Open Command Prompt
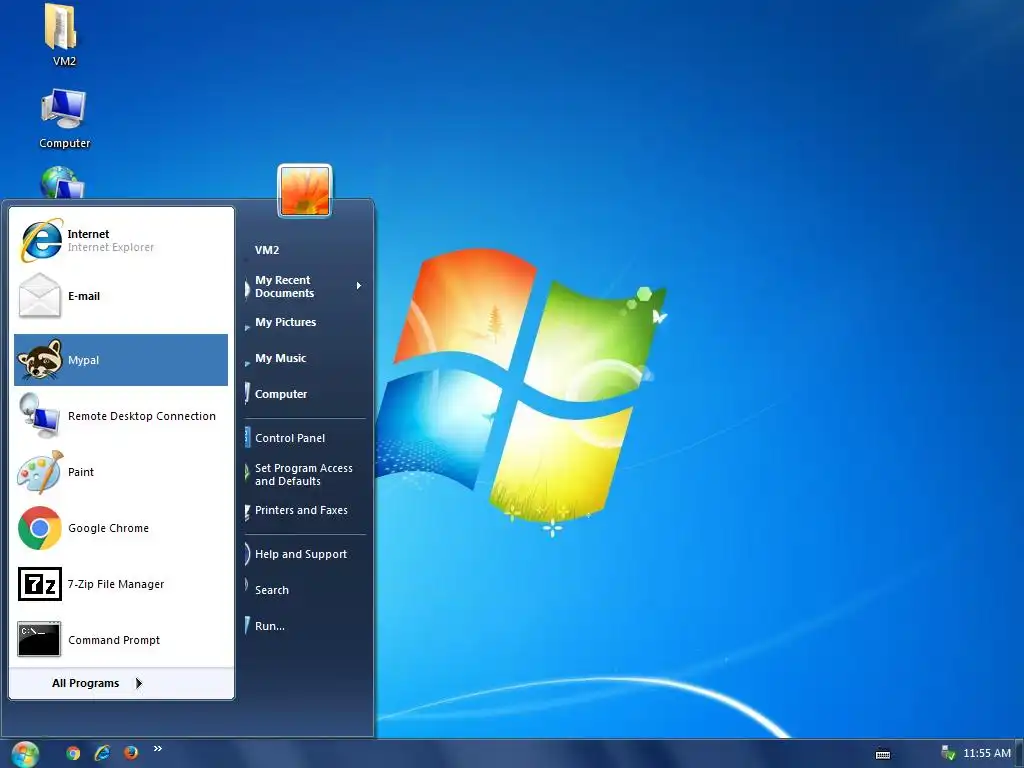The height and width of the screenshot is (768, 1024). pos(121,640)
